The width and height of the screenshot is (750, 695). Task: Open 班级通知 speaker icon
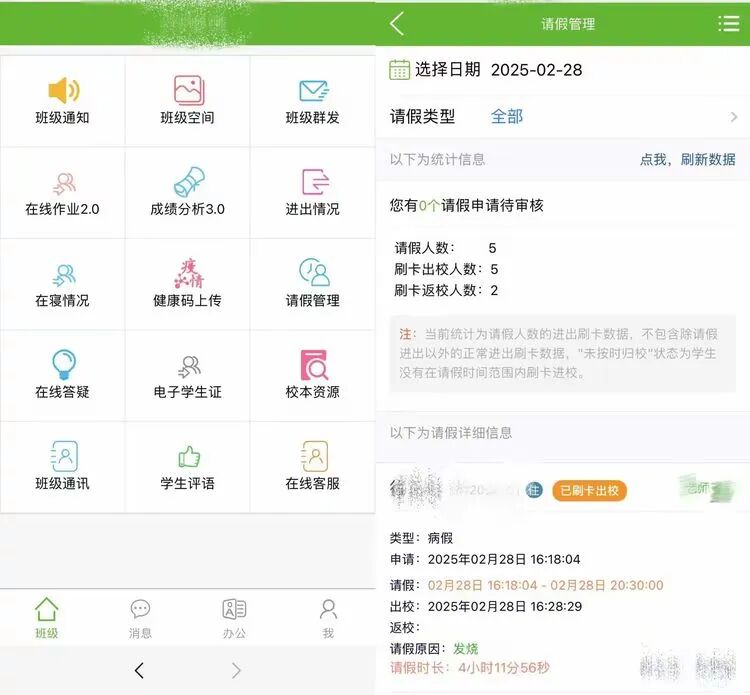pos(63,90)
